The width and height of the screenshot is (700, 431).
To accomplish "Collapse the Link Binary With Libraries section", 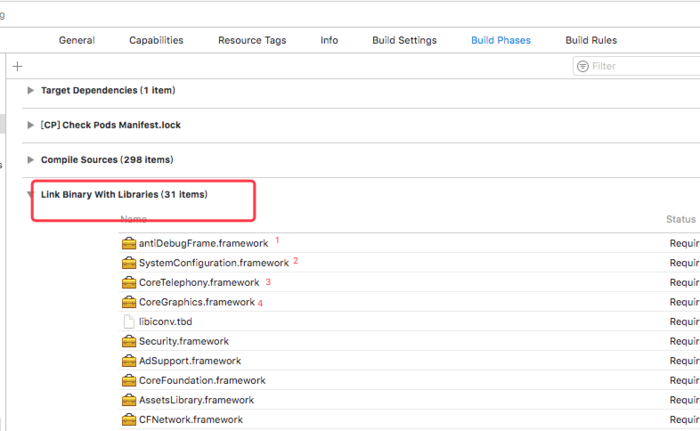I will click(31, 195).
